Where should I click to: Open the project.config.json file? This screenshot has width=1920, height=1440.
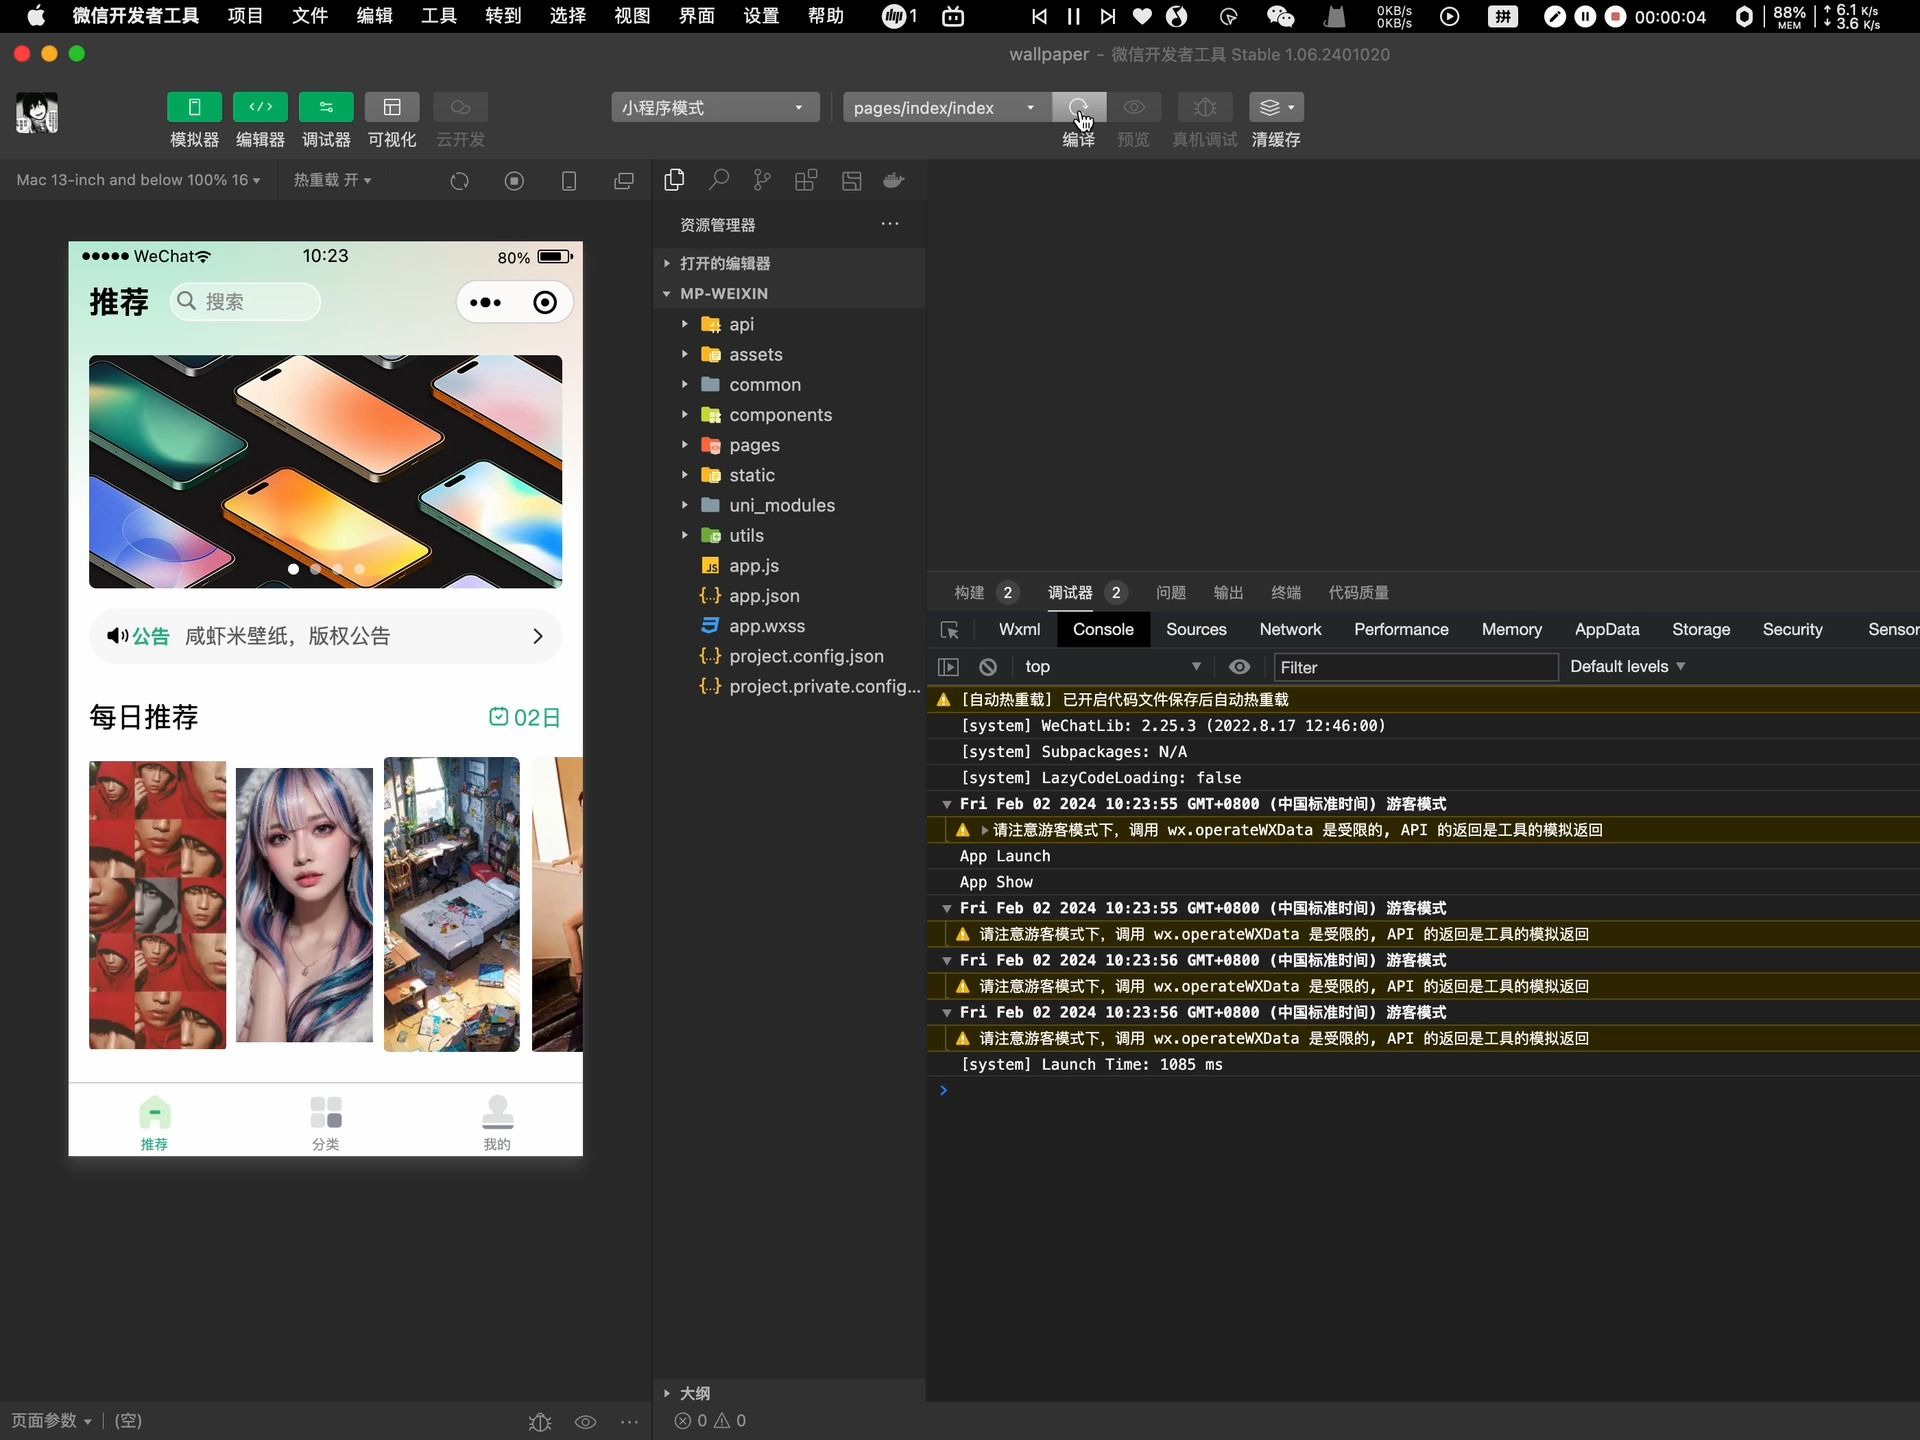[789, 656]
